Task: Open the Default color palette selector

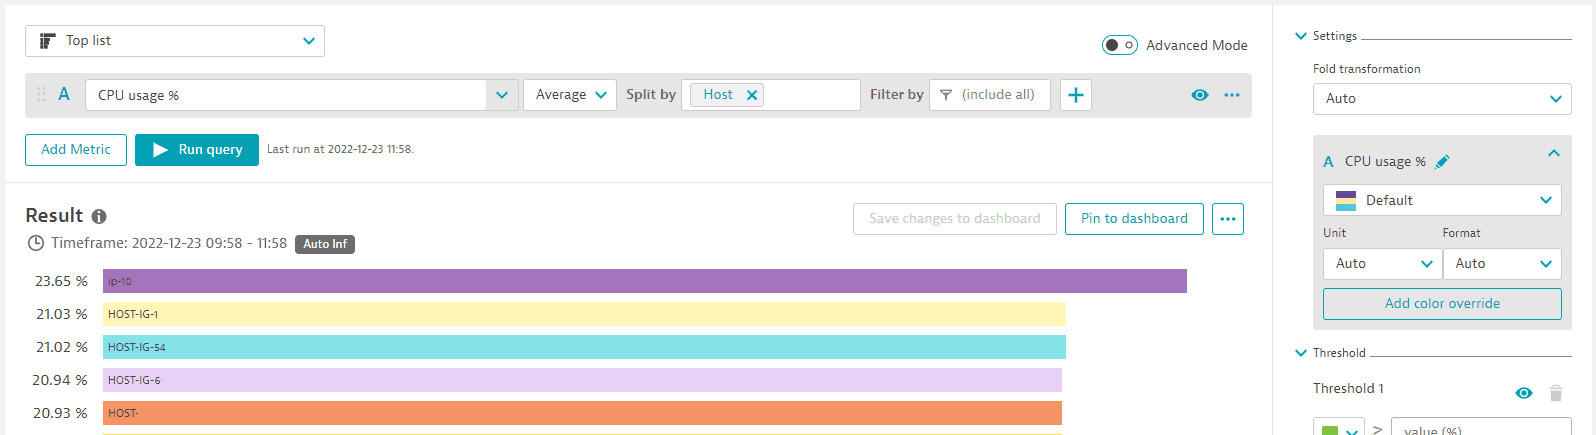Action: click(x=1442, y=200)
